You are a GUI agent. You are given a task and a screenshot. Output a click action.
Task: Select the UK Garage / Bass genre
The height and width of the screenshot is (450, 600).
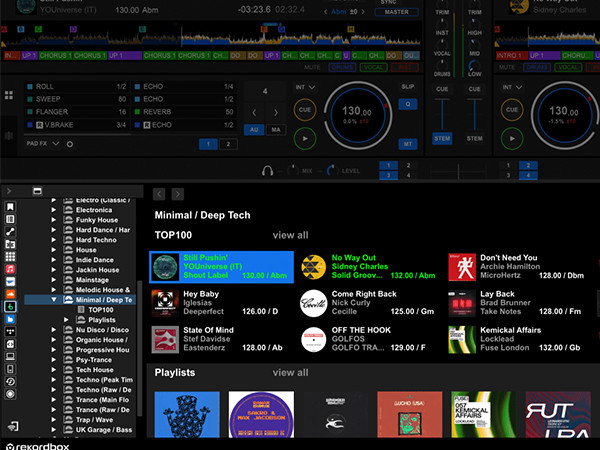pos(104,430)
